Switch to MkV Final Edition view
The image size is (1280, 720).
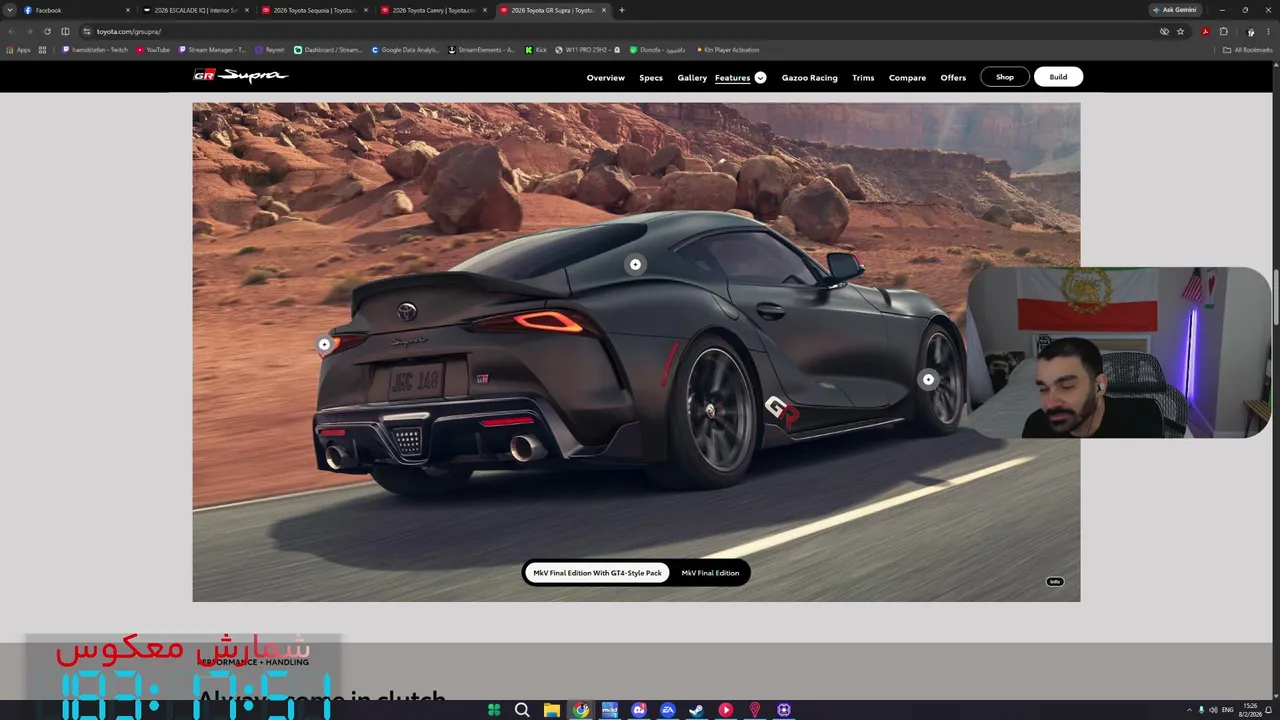(710, 573)
